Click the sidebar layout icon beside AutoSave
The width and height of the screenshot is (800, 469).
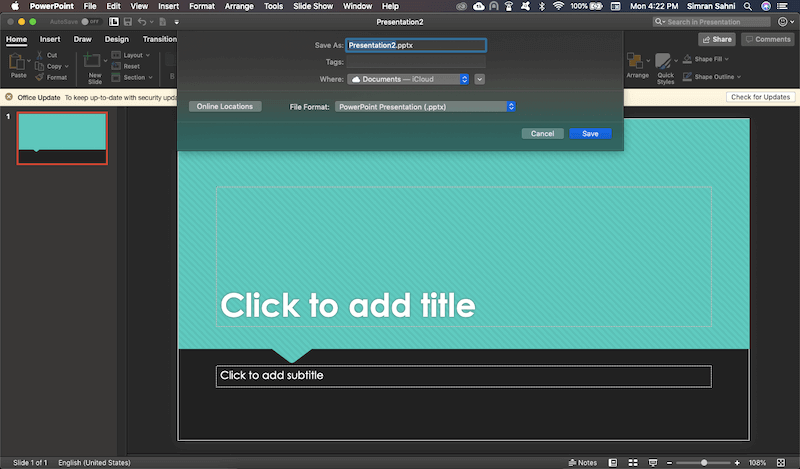point(114,22)
